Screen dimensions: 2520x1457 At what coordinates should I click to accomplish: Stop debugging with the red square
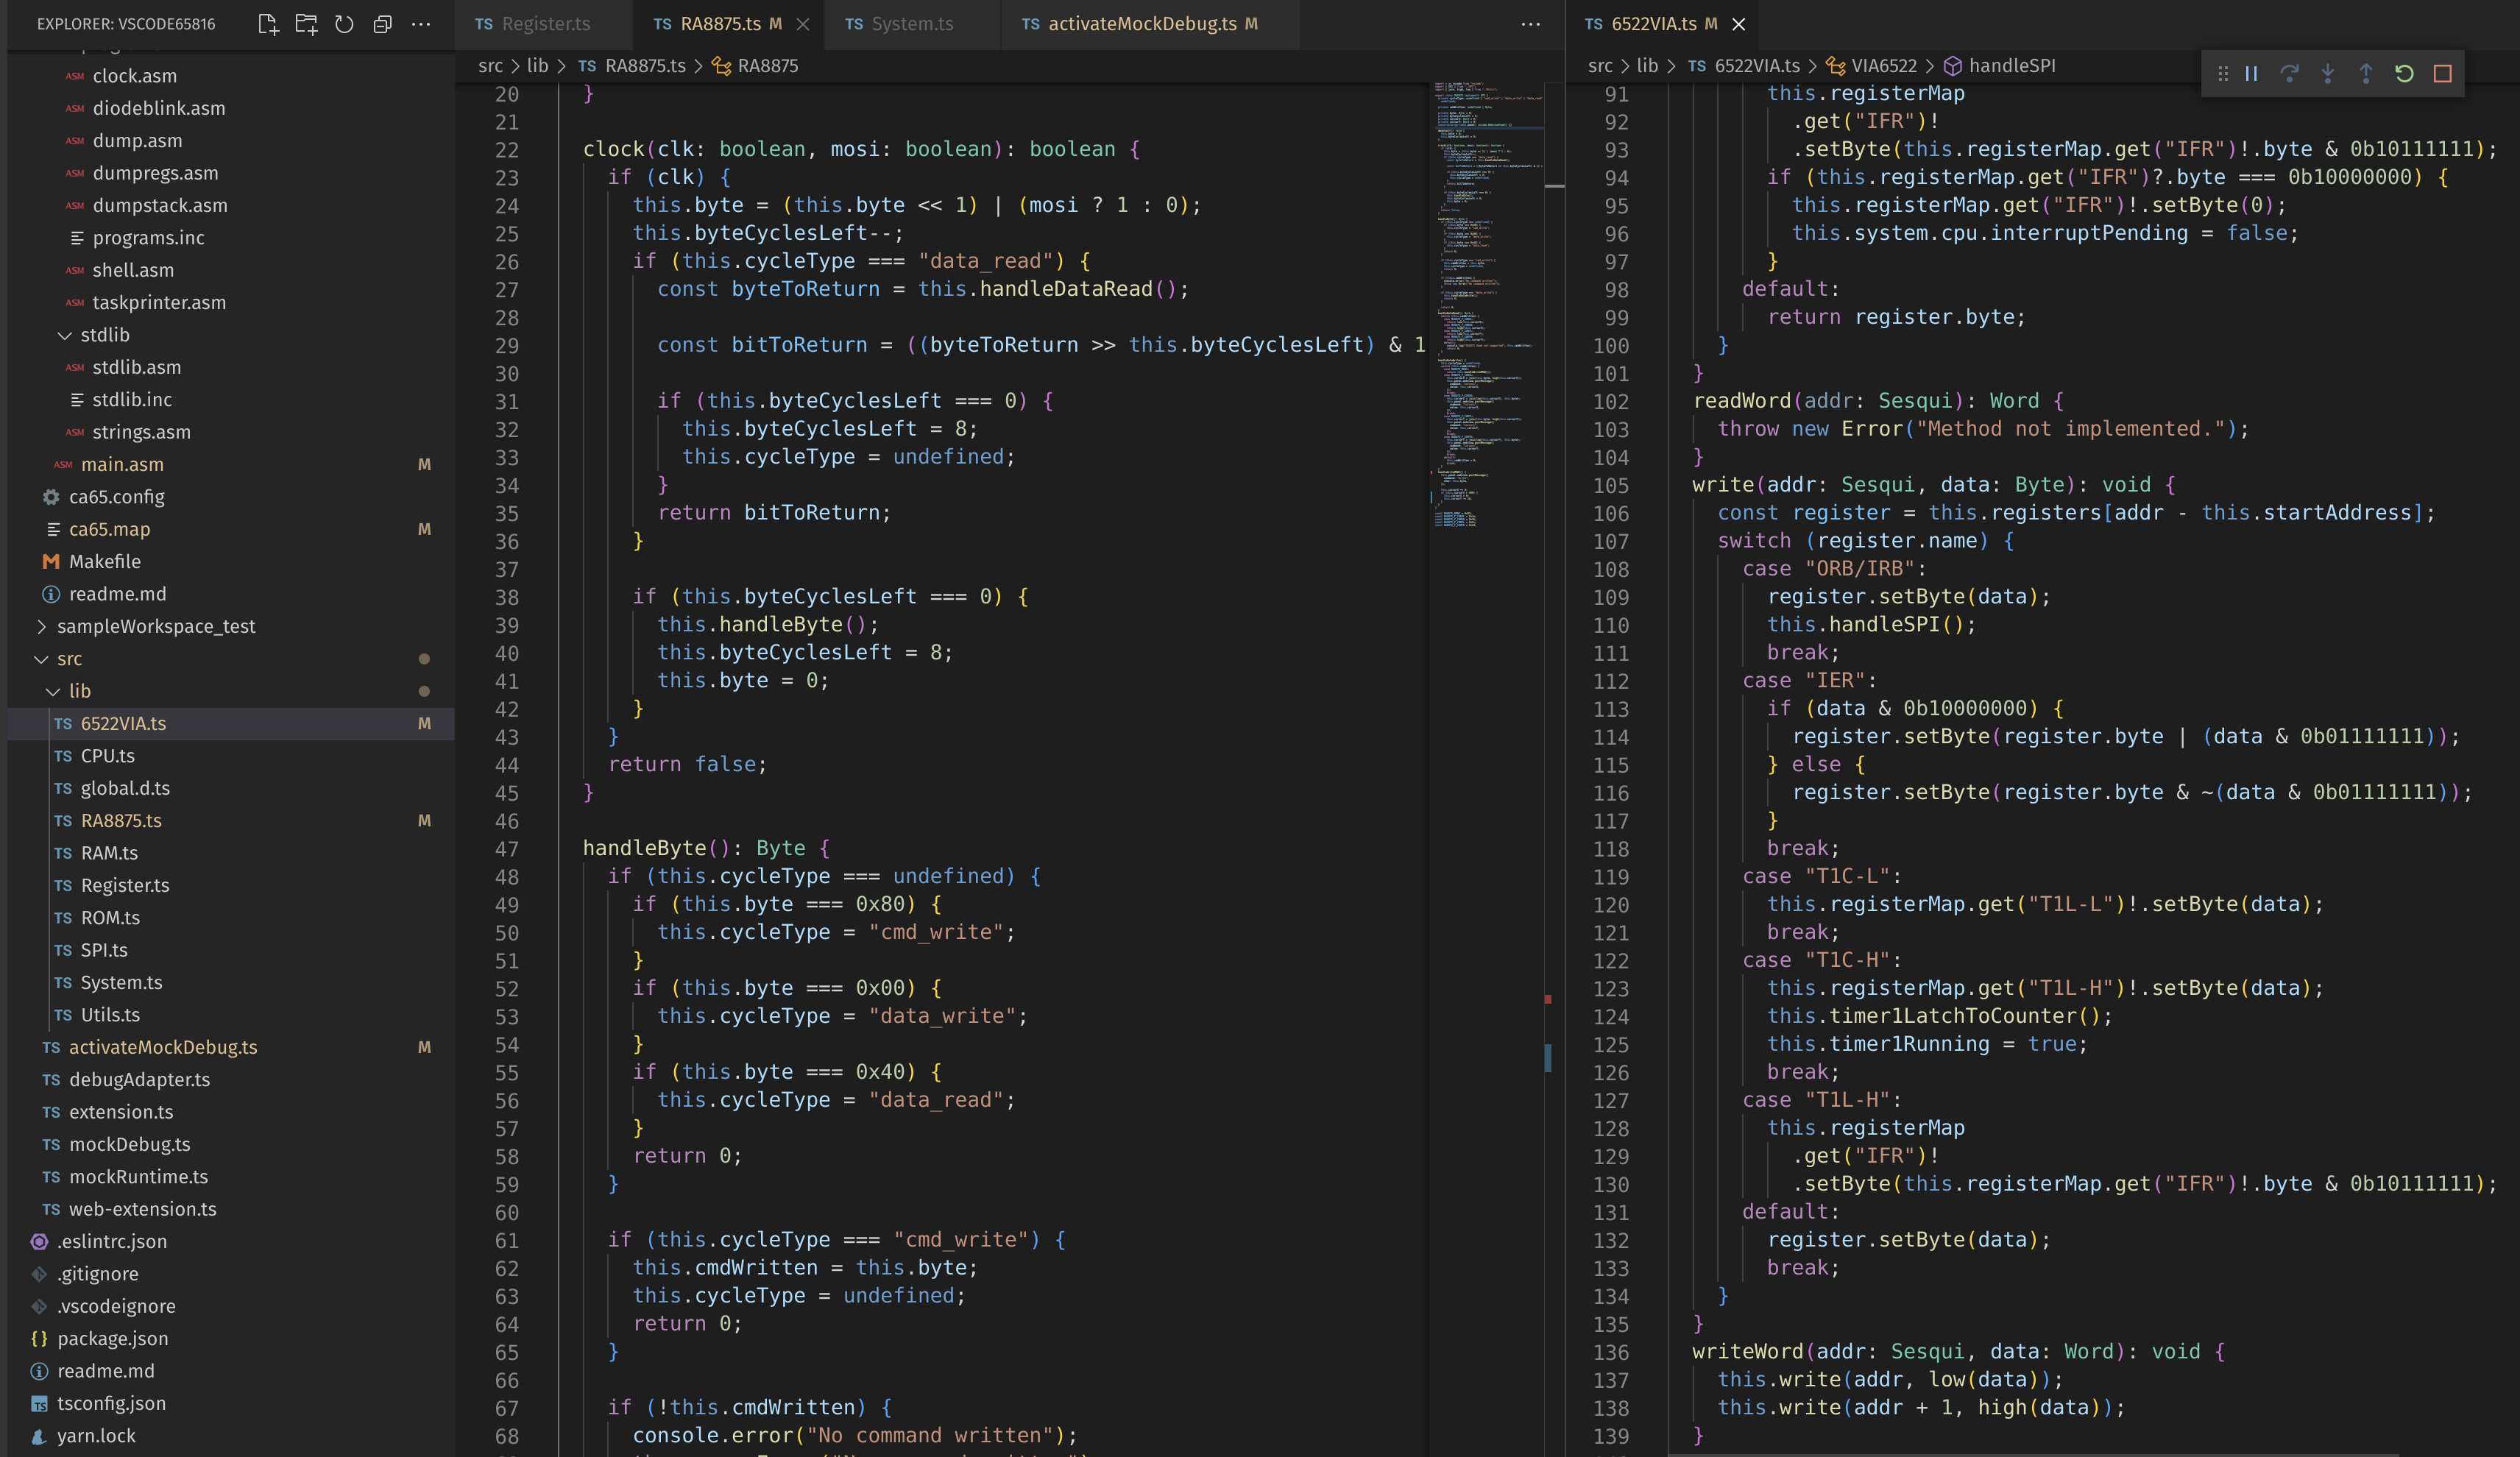tap(2442, 73)
